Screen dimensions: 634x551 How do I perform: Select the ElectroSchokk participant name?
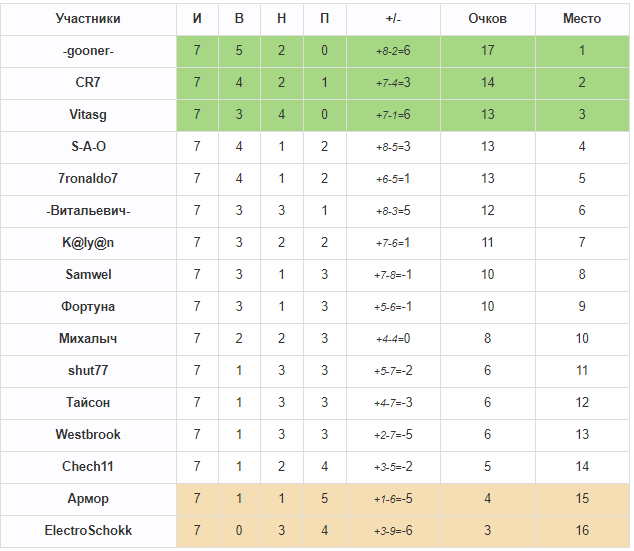(88, 530)
